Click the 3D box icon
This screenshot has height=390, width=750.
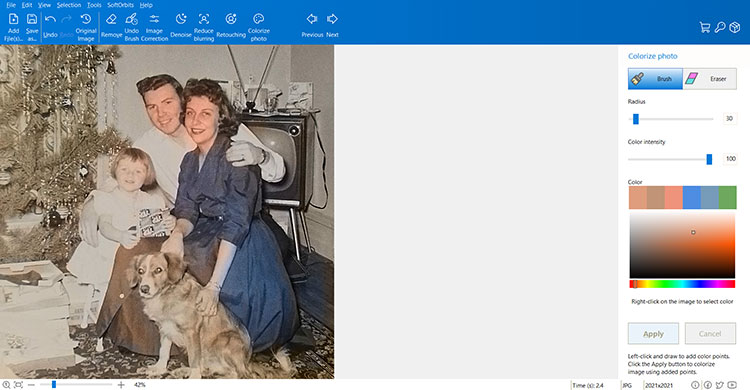[x=735, y=28]
